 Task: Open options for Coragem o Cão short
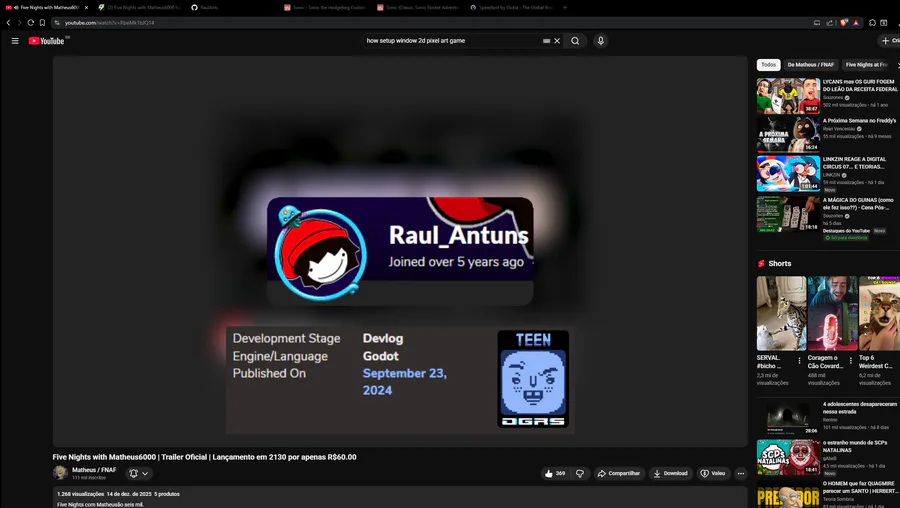(x=851, y=361)
